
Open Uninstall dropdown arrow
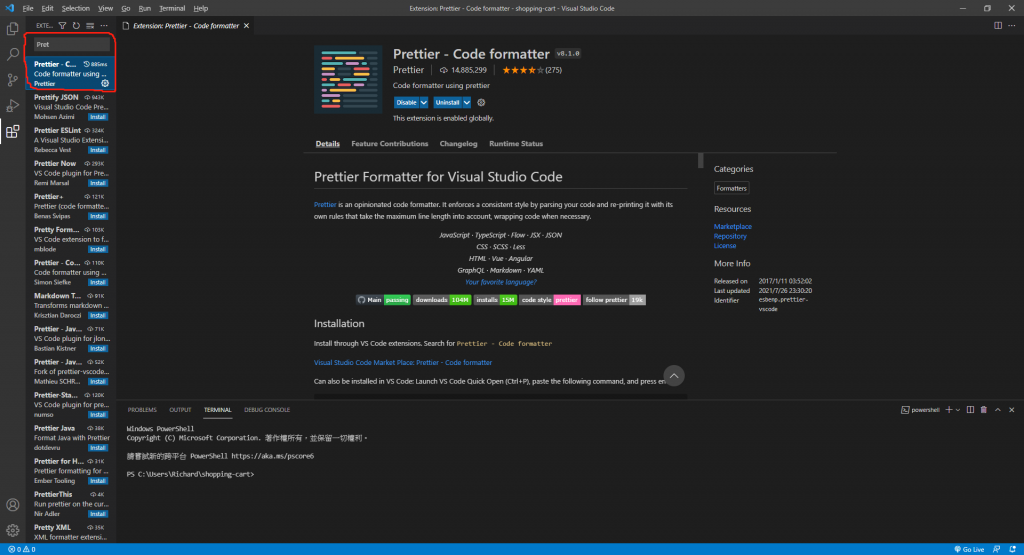pos(466,103)
